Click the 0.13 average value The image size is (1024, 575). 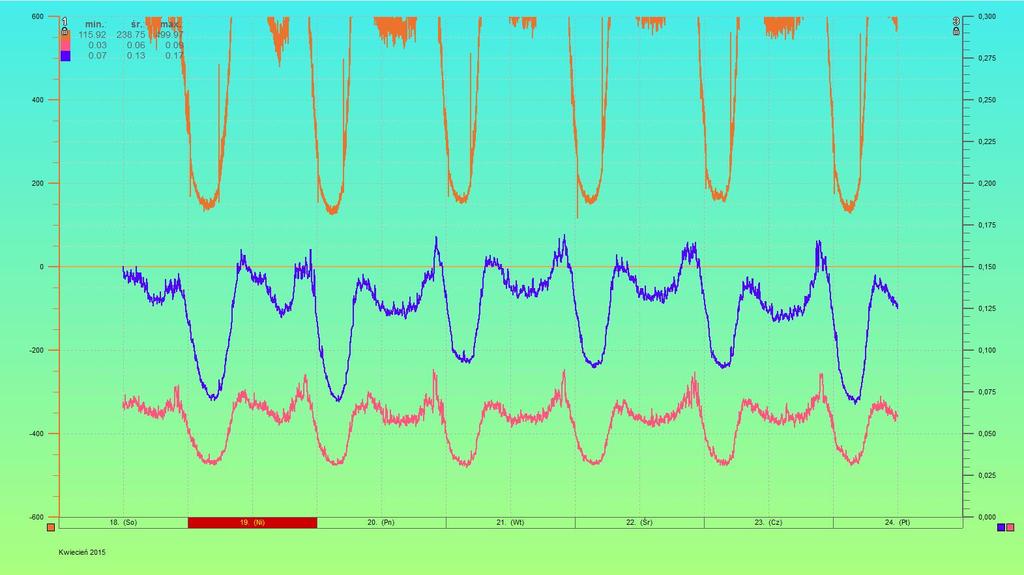point(136,56)
